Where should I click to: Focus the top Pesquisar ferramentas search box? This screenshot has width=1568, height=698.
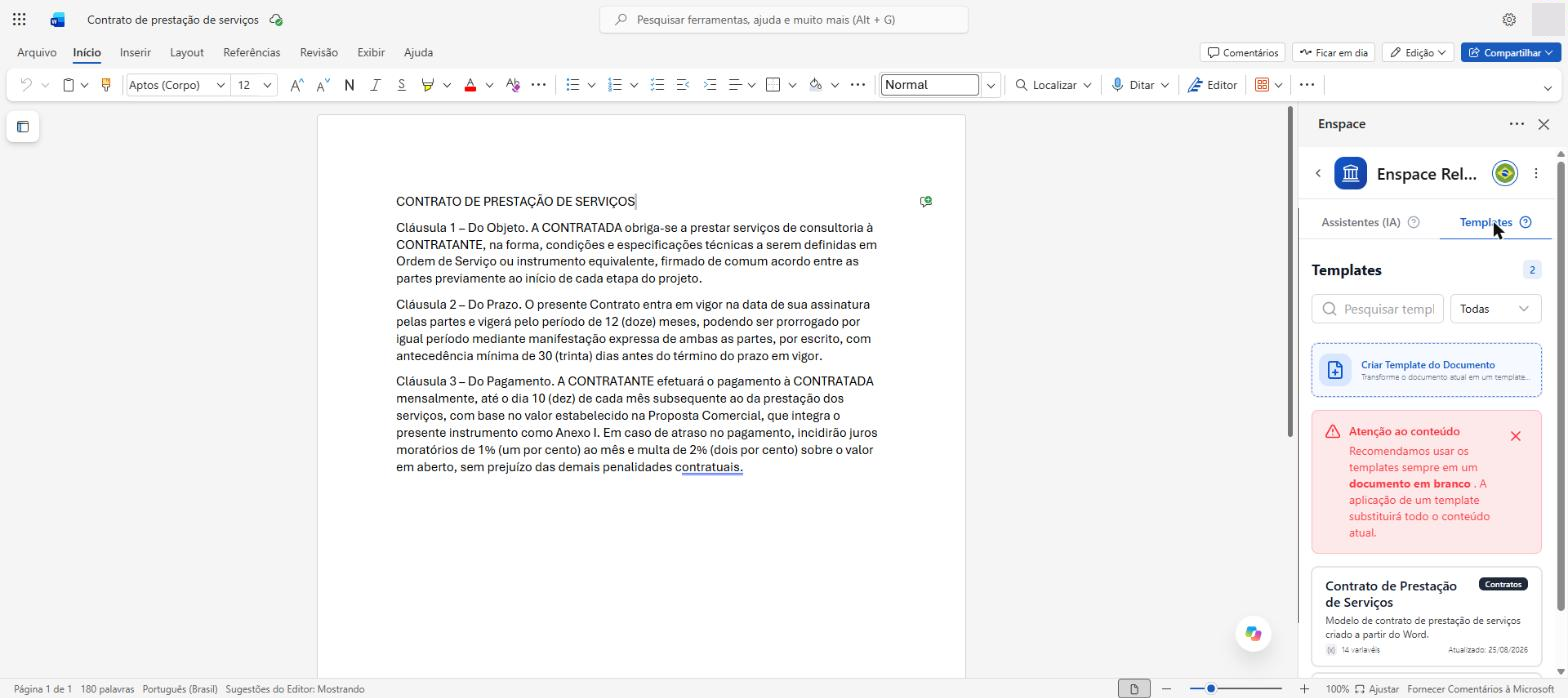[x=784, y=19]
